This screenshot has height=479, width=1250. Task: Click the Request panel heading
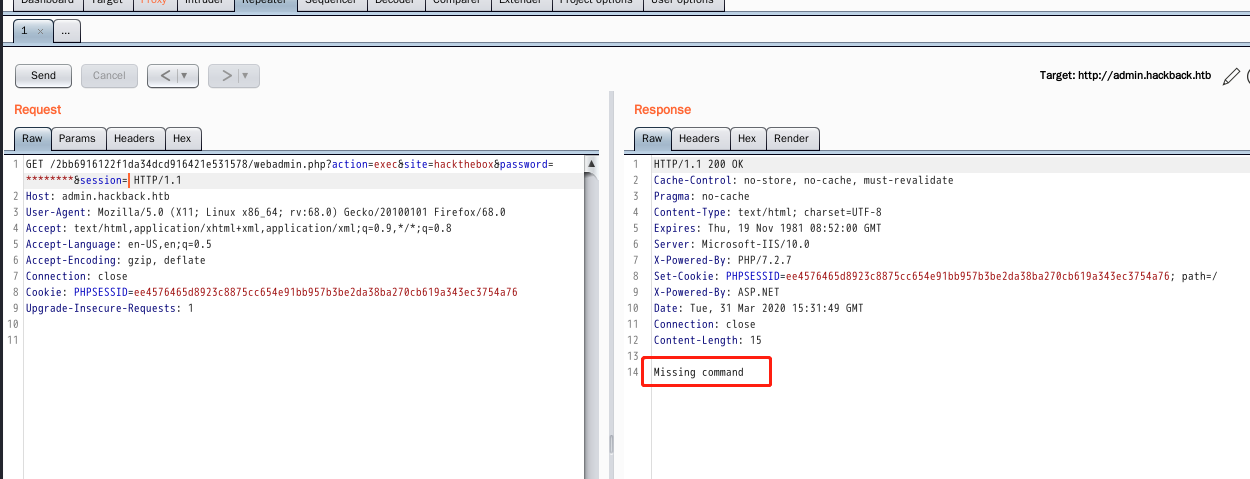pyautogui.click(x=38, y=110)
